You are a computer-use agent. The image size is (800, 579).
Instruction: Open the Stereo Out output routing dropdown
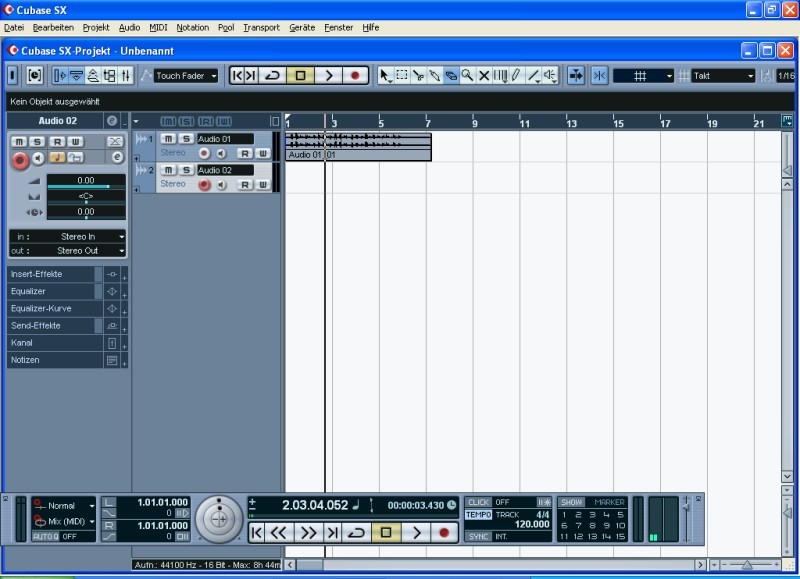[x=67, y=251]
